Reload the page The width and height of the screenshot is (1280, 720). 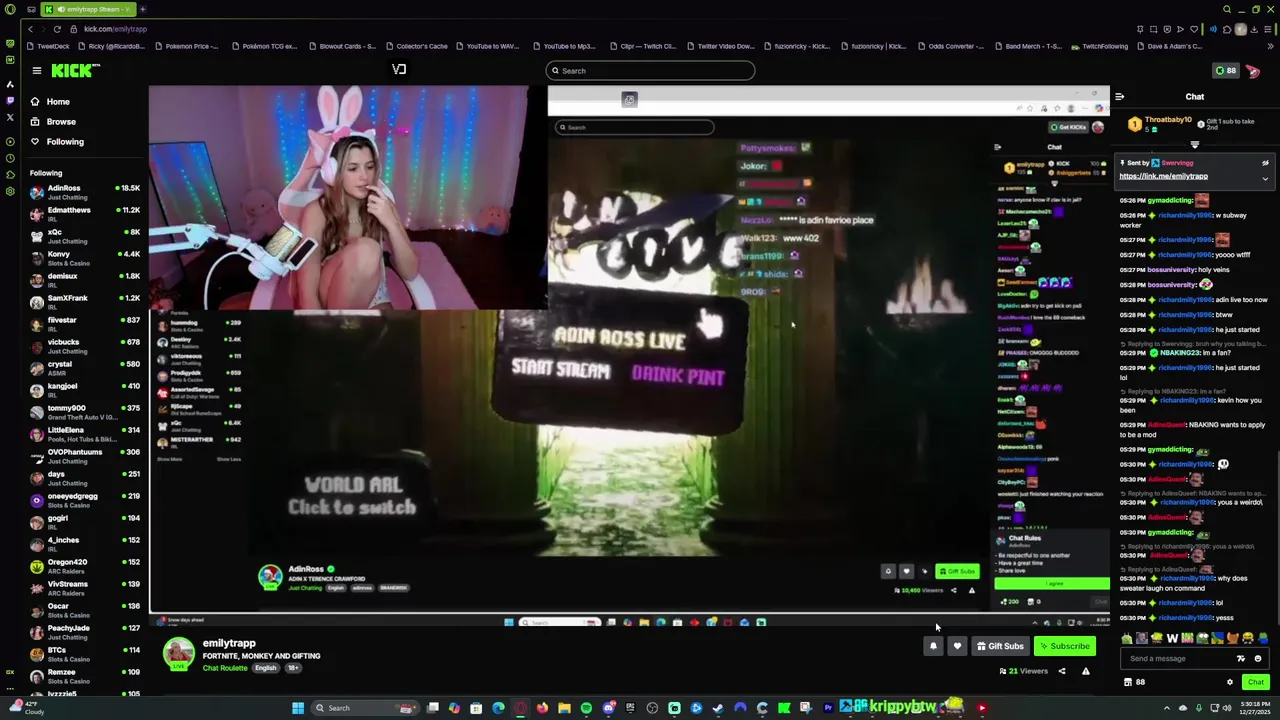(x=57, y=29)
